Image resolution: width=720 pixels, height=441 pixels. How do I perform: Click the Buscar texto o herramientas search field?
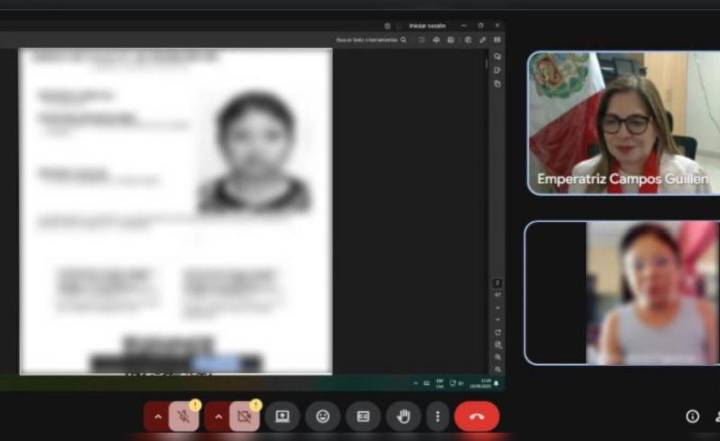(371, 40)
